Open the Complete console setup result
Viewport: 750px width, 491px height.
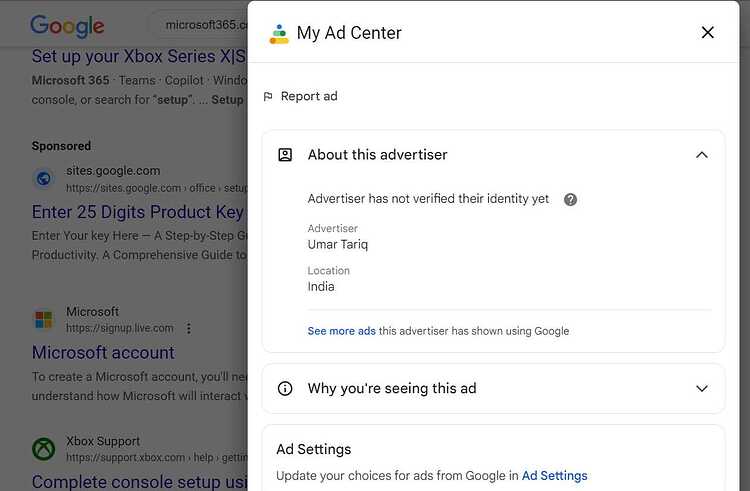(139, 481)
